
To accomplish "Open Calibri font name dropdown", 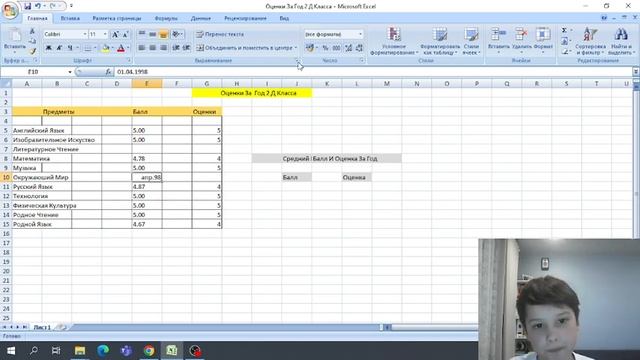I will [x=85, y=34].
